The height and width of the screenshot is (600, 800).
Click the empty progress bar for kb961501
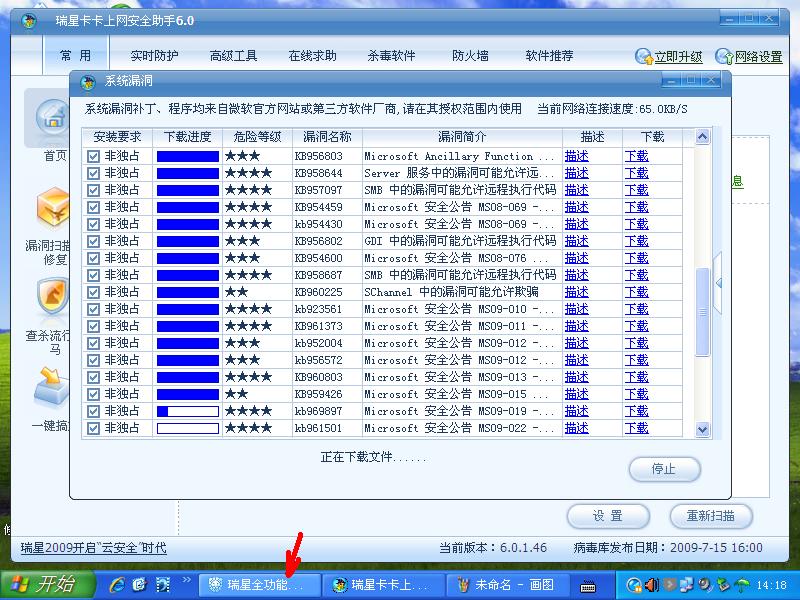coord(188,429)
